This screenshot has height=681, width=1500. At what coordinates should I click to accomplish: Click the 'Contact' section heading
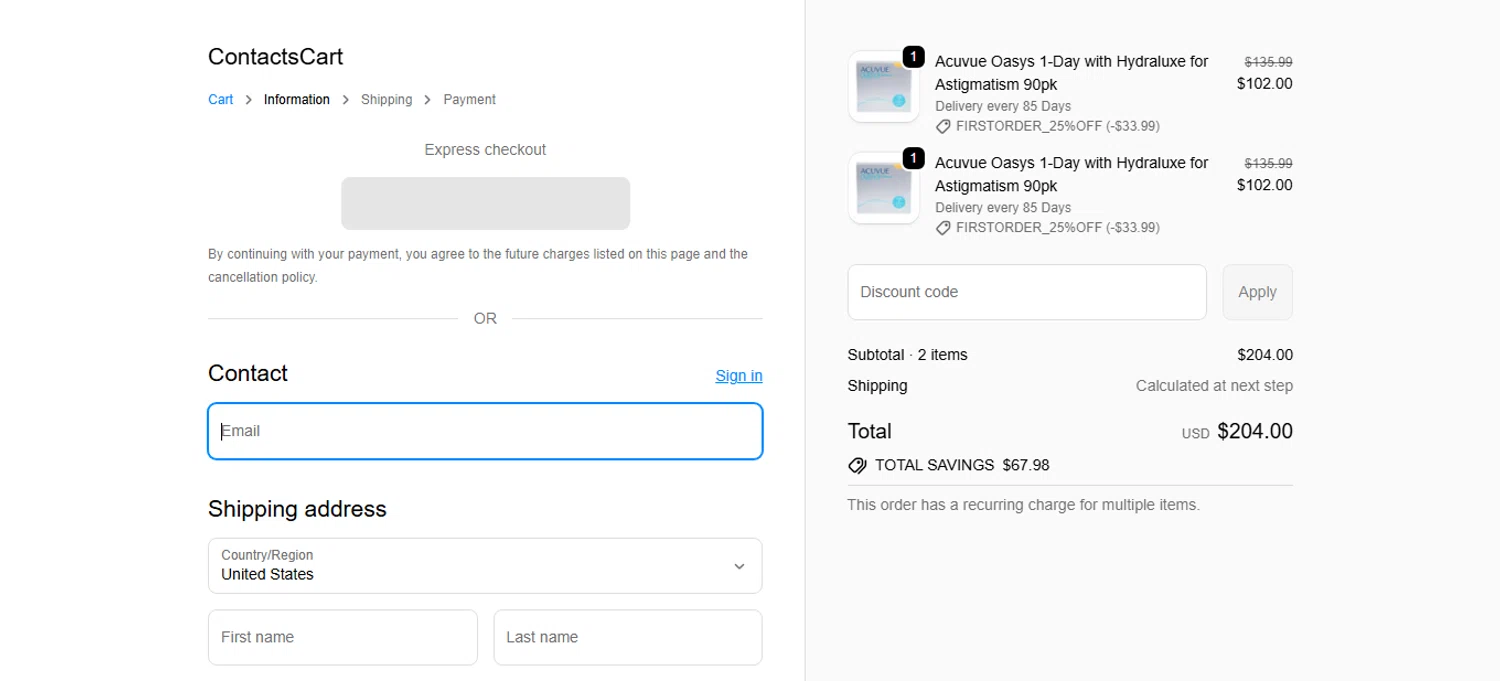pyautogui.click(x=248, y=373)
